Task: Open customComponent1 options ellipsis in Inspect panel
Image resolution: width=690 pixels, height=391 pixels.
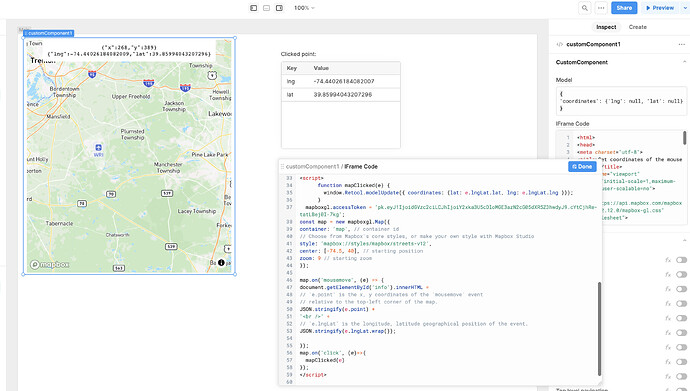Action: (x=682, y=44)
